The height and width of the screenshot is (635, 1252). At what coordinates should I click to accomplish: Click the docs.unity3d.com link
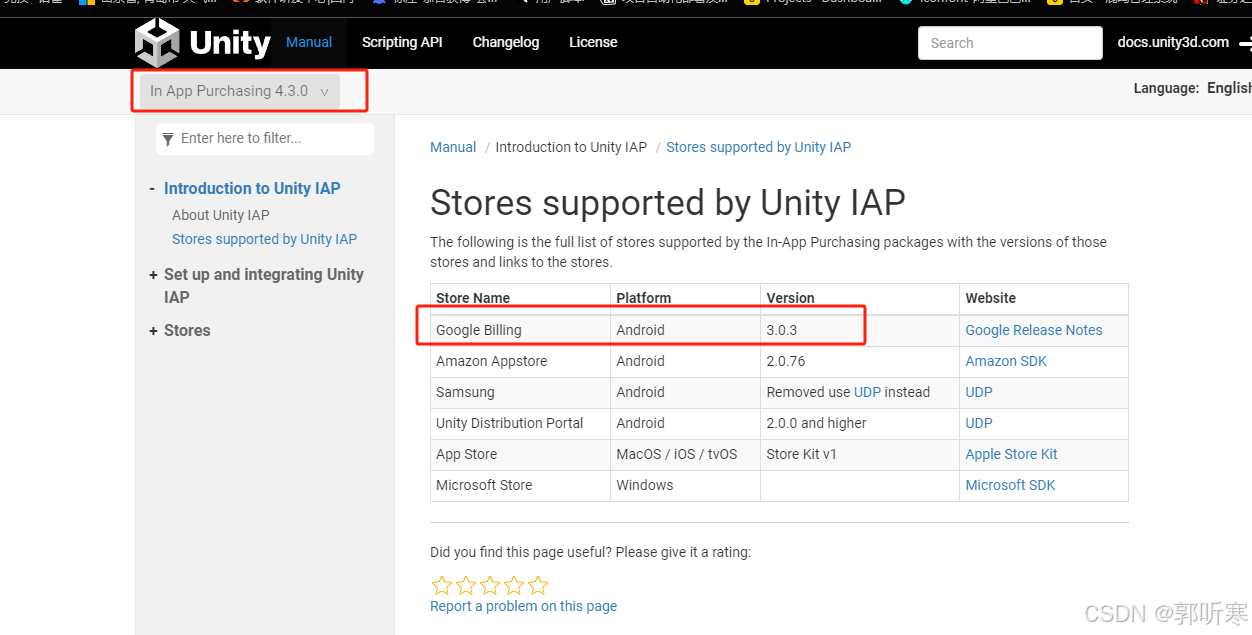click(x=1173, y=42)
